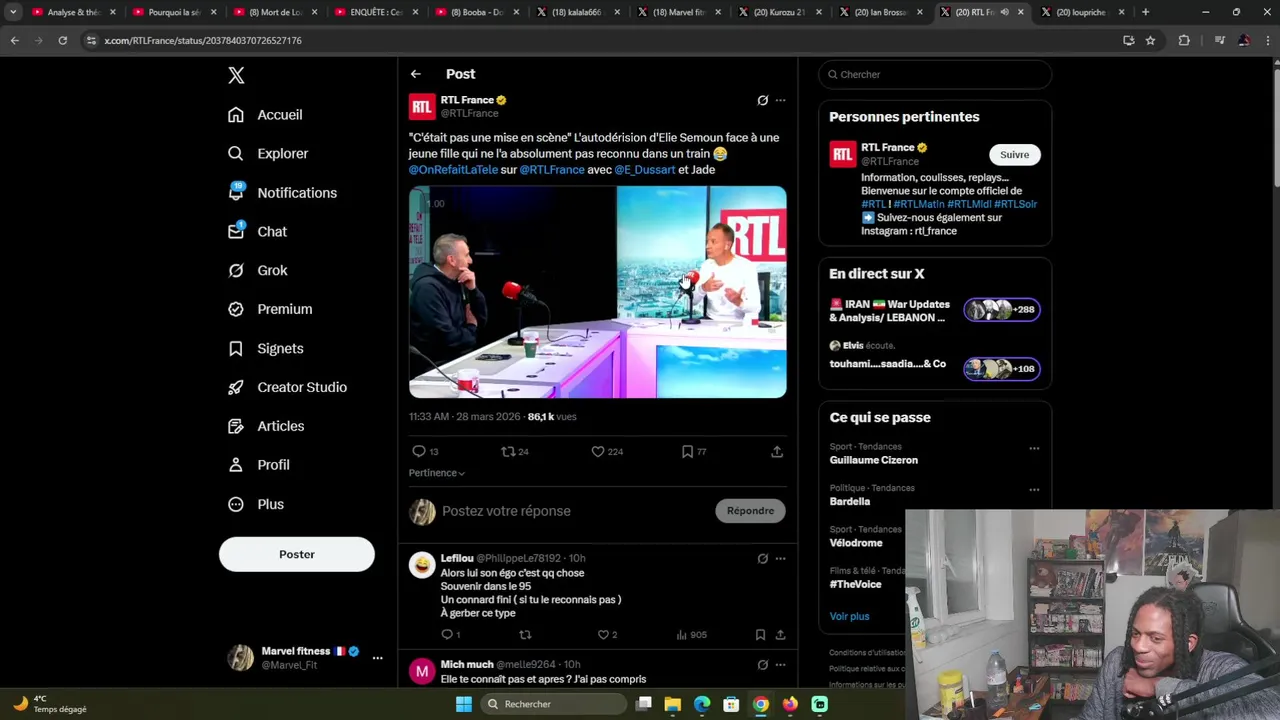
Task: Open Chrome from the taskbar
Action: 761,704
